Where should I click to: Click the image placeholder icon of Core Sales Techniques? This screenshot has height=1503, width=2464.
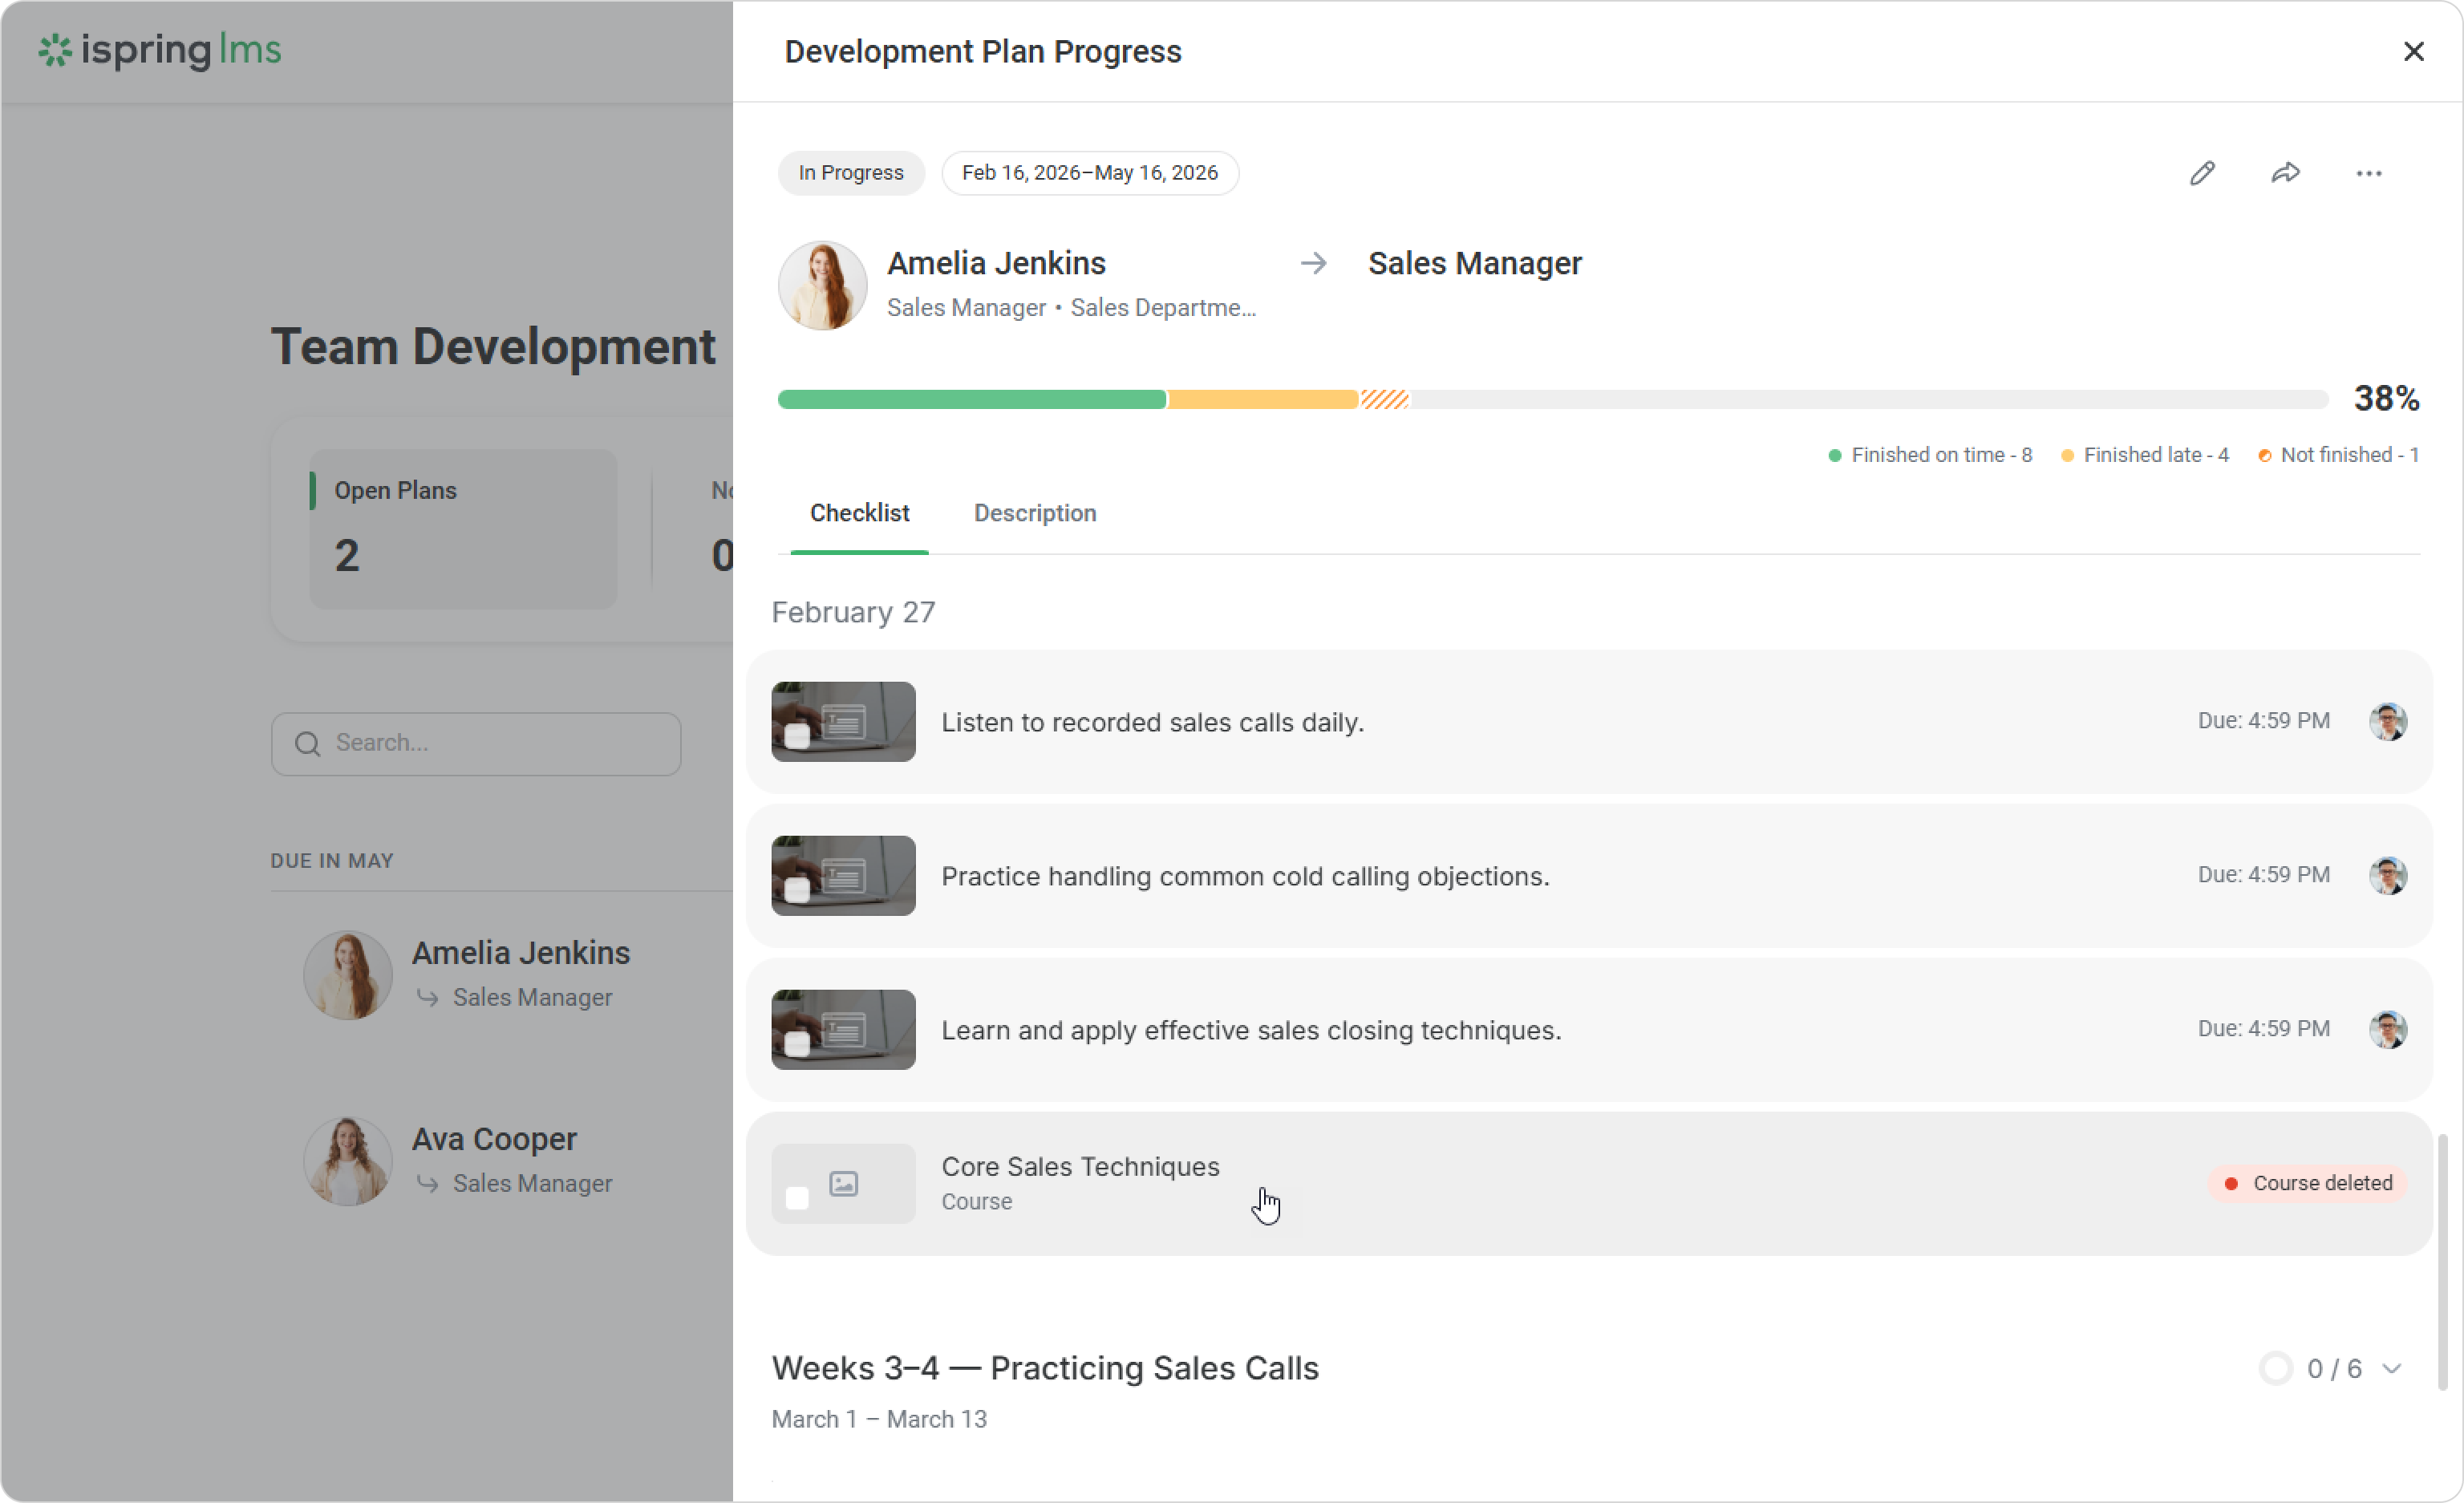843,1184
